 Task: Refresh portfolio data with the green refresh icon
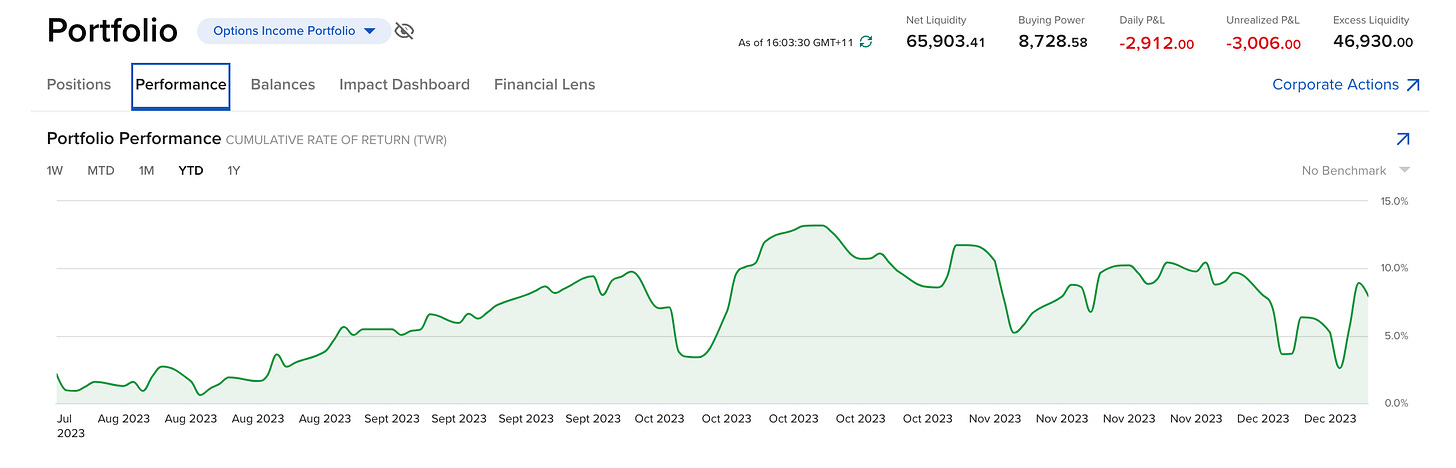[x=866, y=42]
